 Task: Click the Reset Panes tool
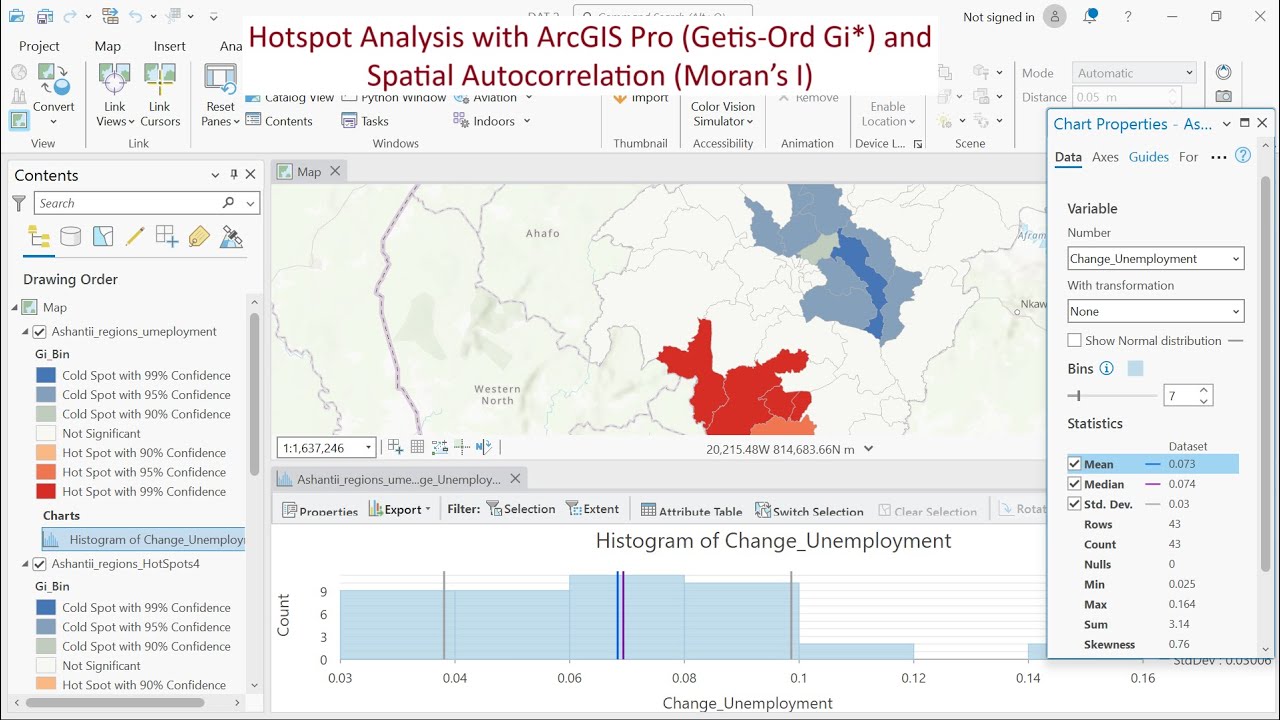[220, 95]
